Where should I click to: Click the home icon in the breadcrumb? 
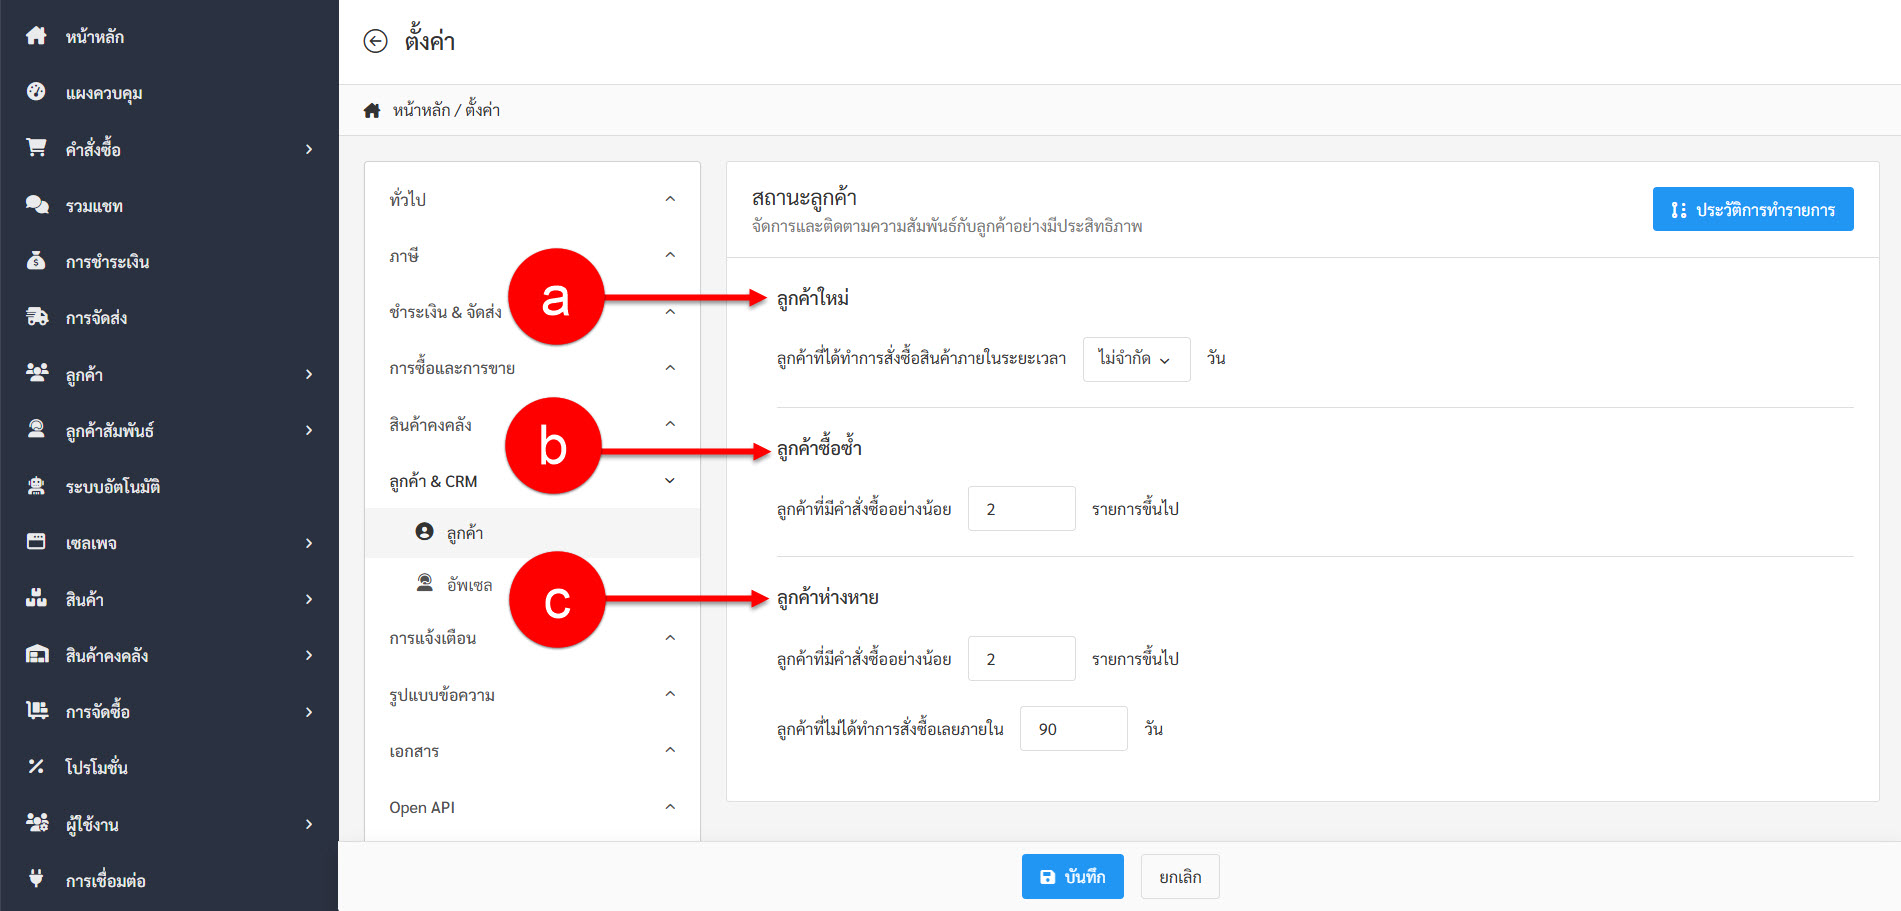[372, 110]
